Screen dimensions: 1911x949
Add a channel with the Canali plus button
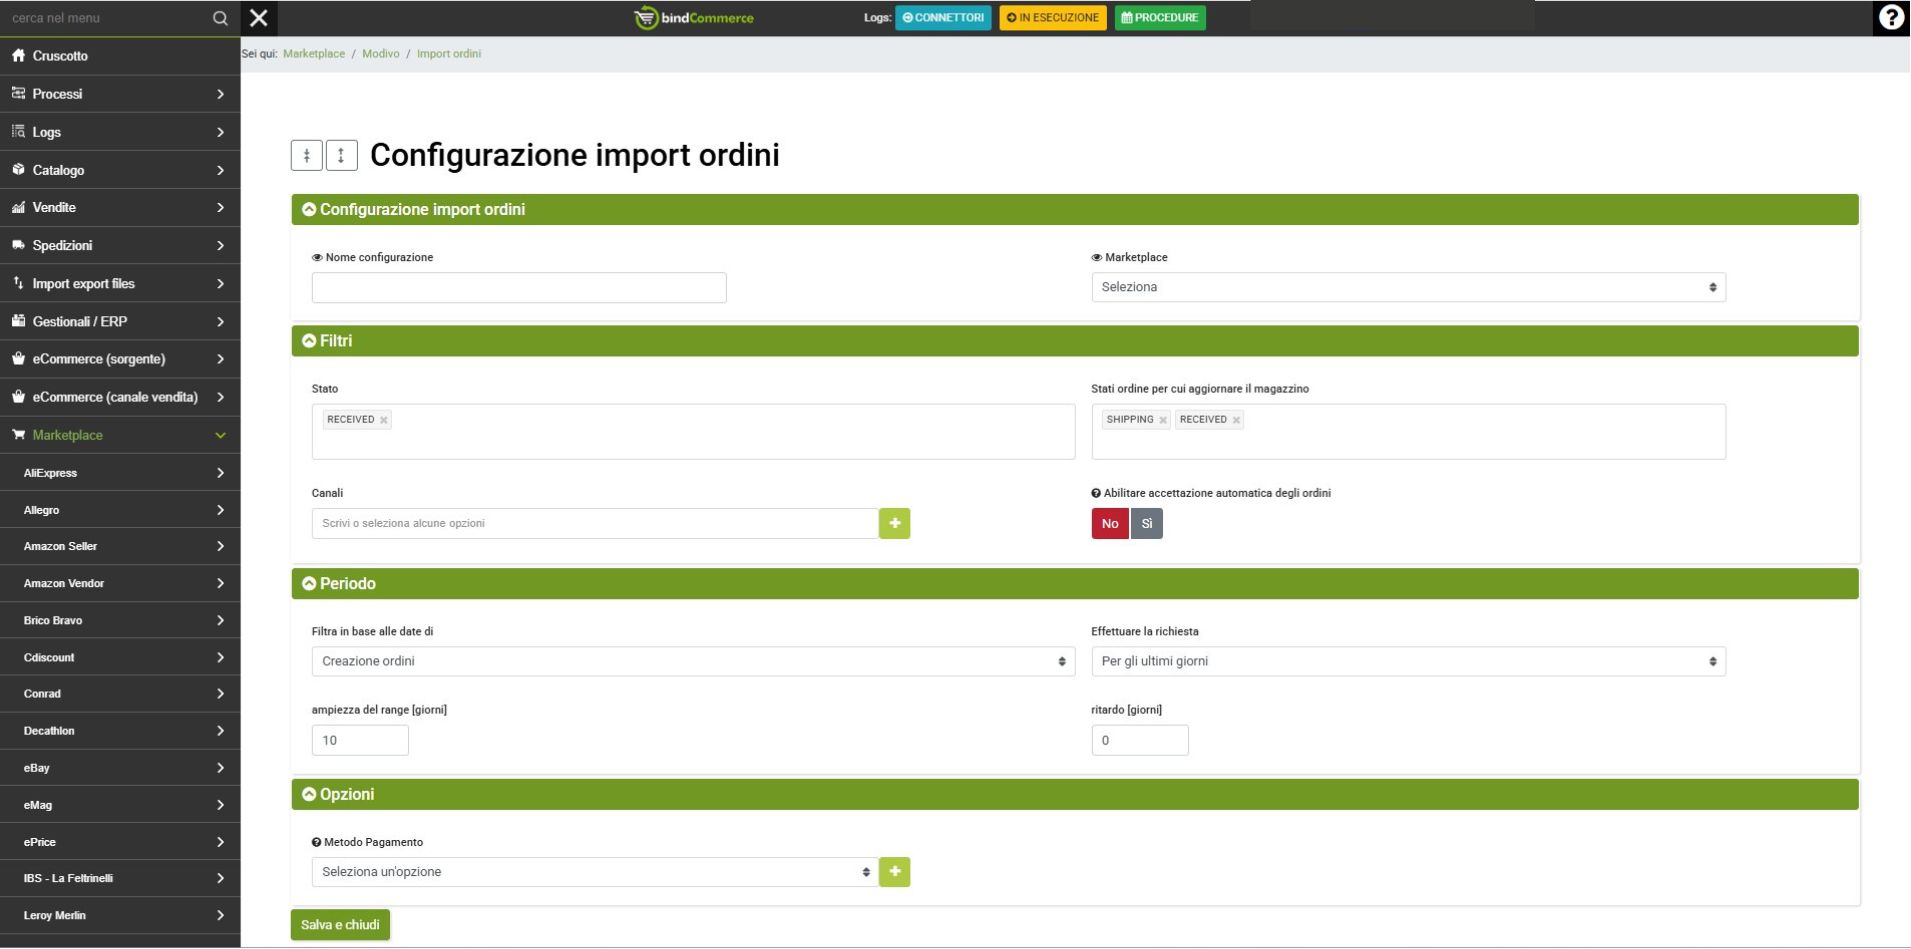point(894,523)
